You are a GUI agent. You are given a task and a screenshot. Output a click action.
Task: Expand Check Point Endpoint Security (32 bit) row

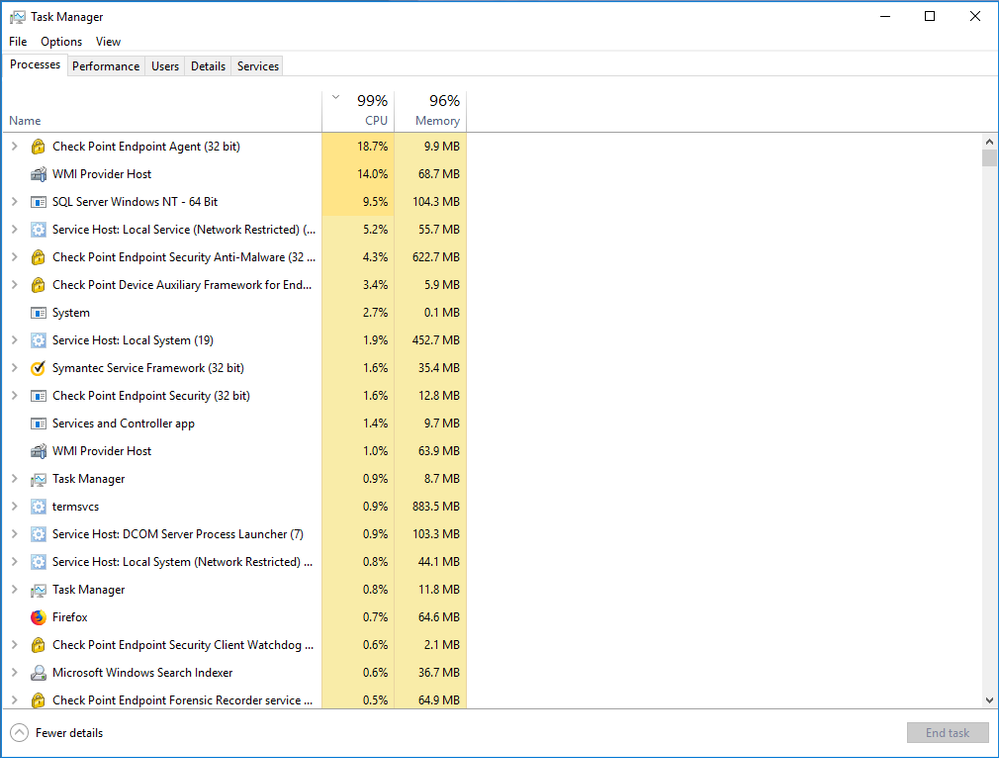[15, 396]
